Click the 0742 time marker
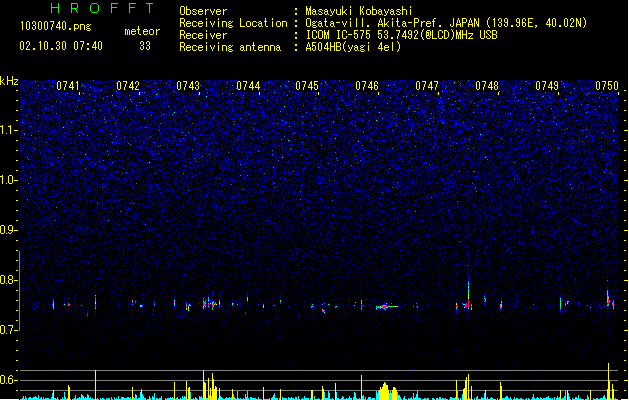629x400 pixels. pyautogui.click(x=128, y=86)
